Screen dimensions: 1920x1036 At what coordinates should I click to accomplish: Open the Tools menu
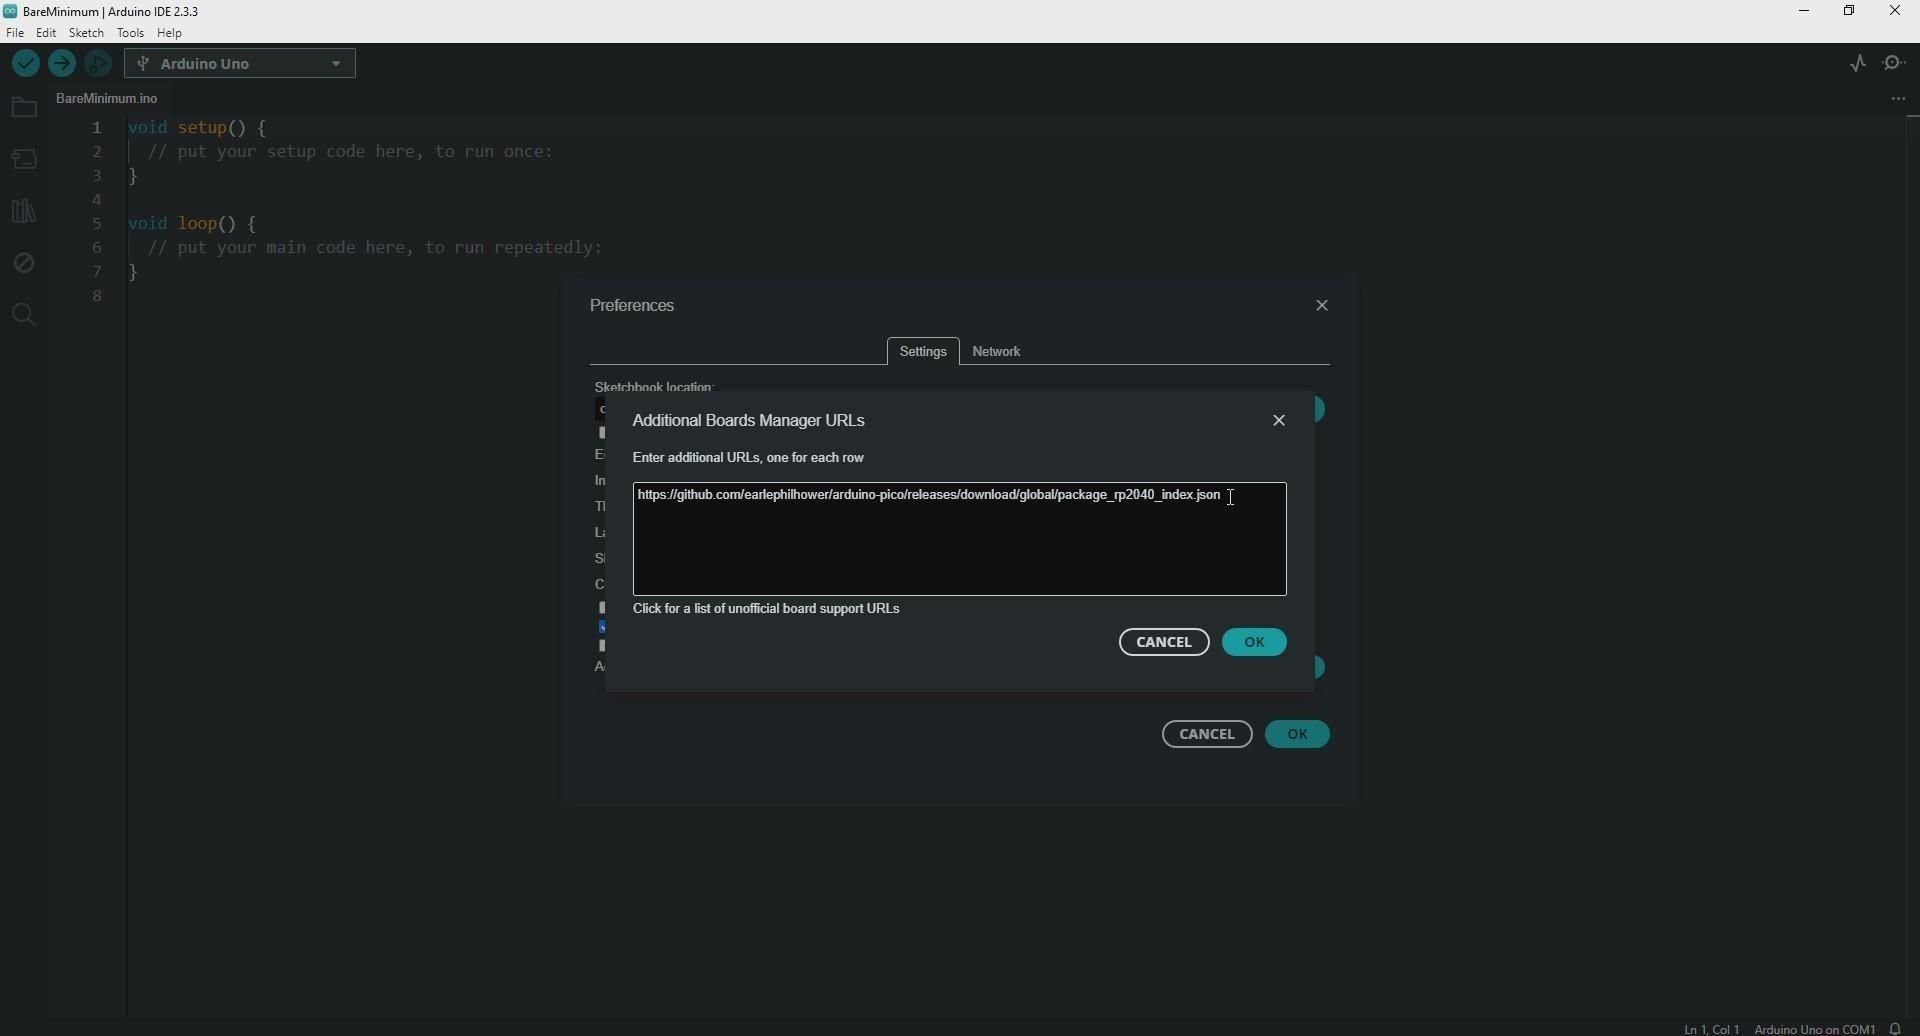(131, 33)
